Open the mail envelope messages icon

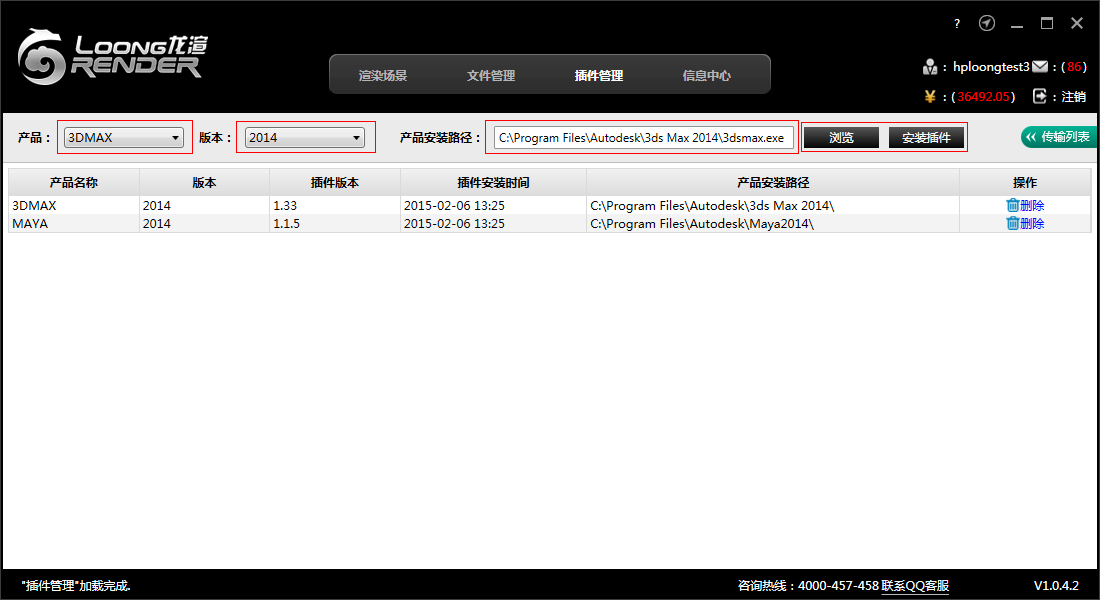(1040, 67)
